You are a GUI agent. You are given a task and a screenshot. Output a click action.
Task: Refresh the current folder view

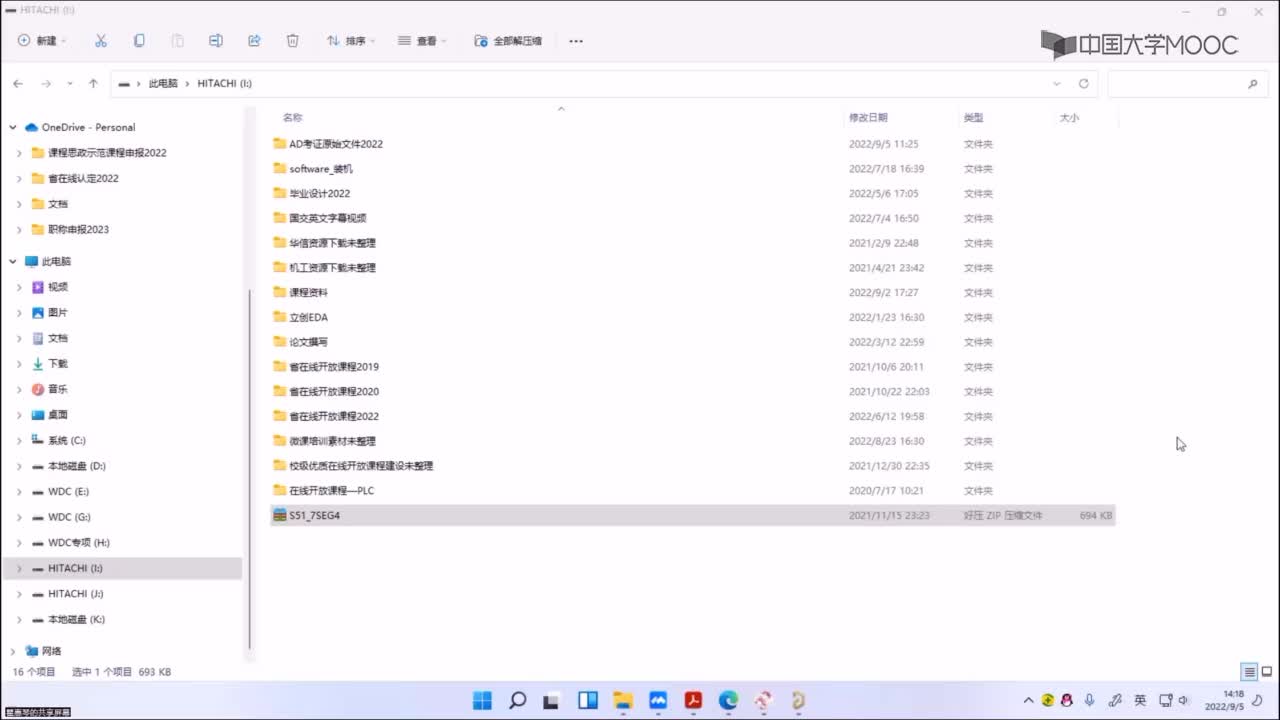(1083, 84)
